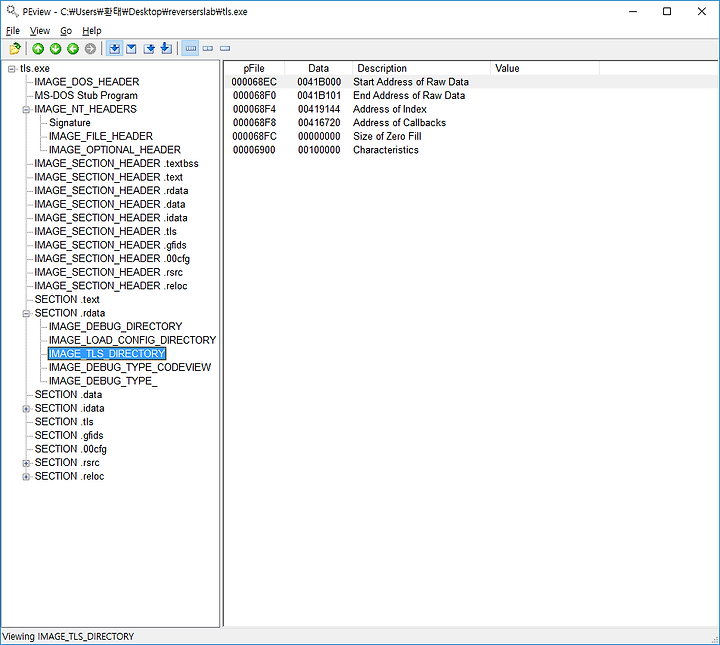Open the Go menu
Viewport: 720px width, 645px height.
[x=66, y=31]
